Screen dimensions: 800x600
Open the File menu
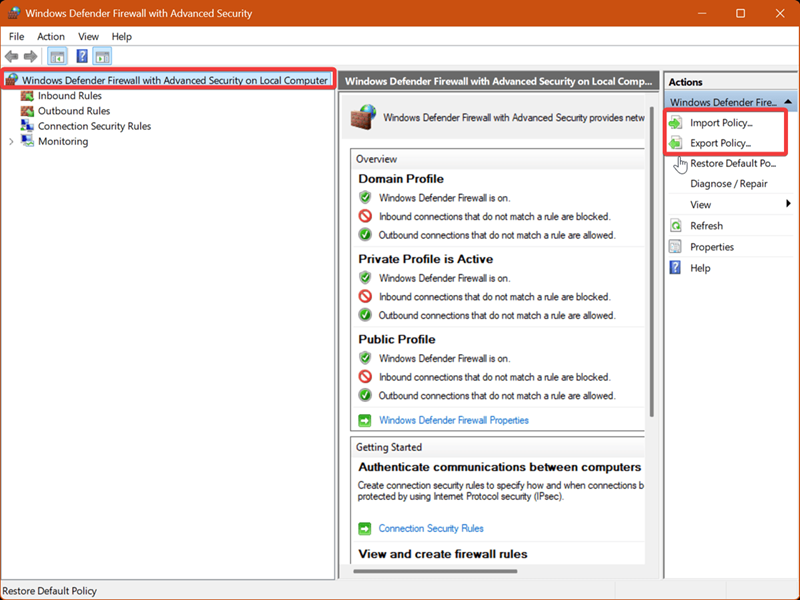tap(16, 37)
